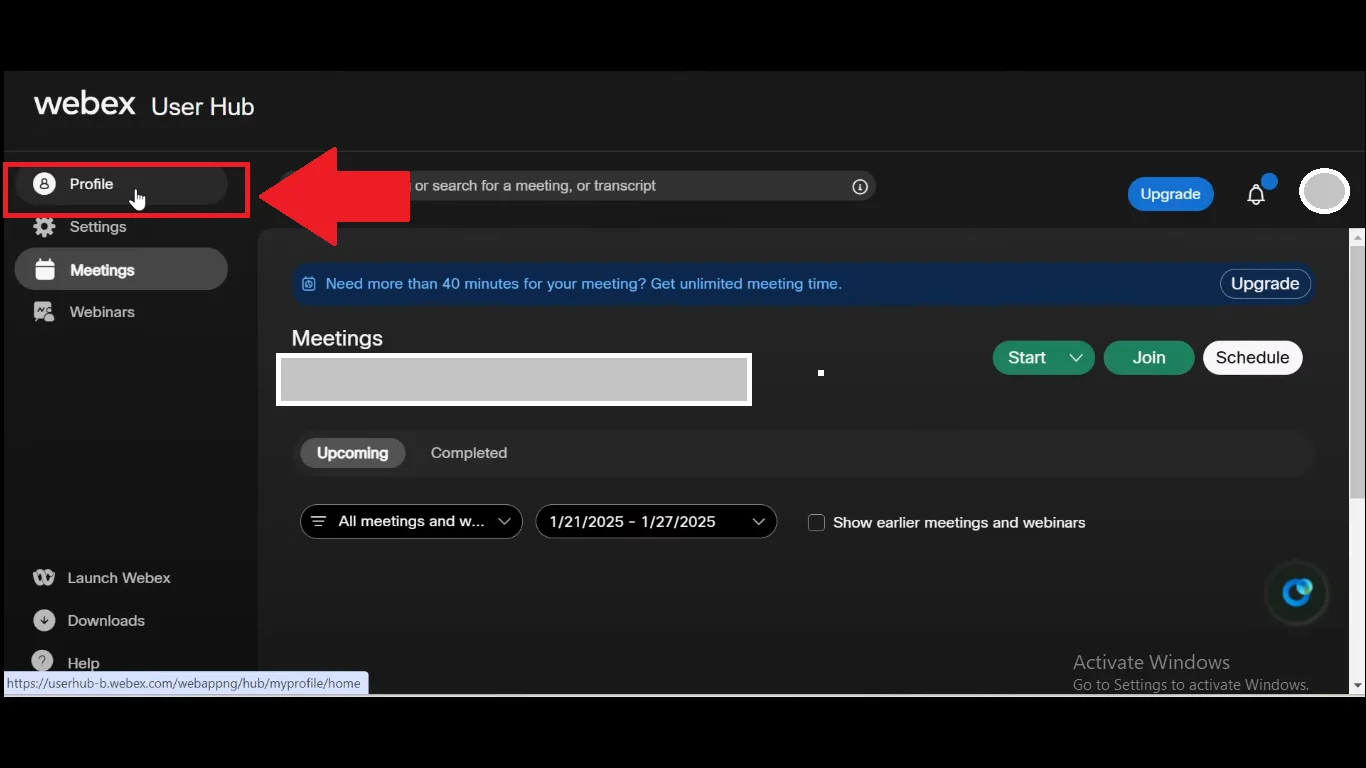Click the scrollbar down arrow

point(1357,685)
